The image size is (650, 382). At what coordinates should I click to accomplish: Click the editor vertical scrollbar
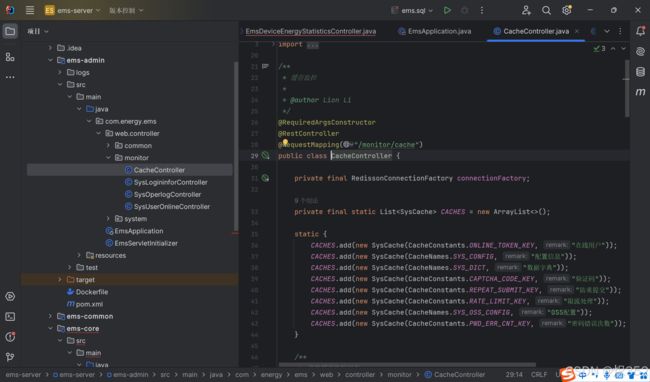(627, 88)
